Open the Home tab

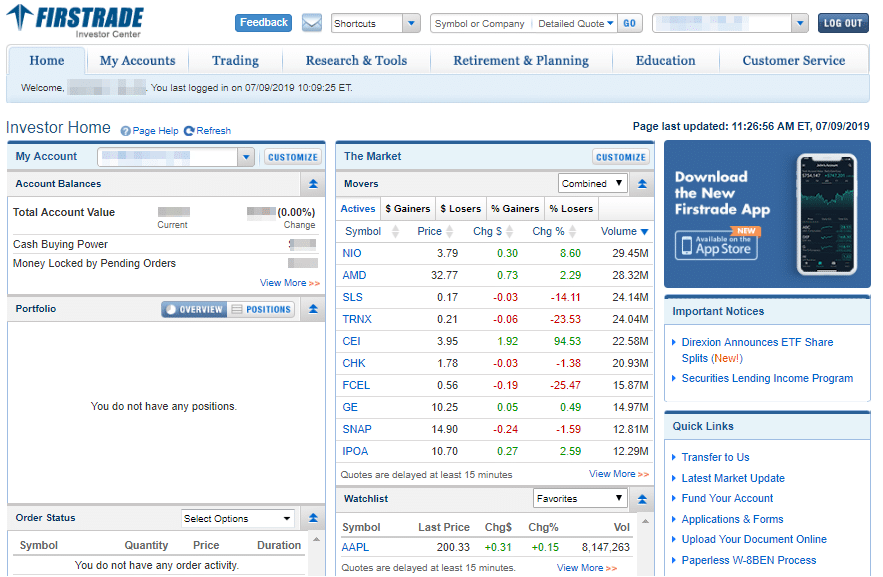pos(47,60)
